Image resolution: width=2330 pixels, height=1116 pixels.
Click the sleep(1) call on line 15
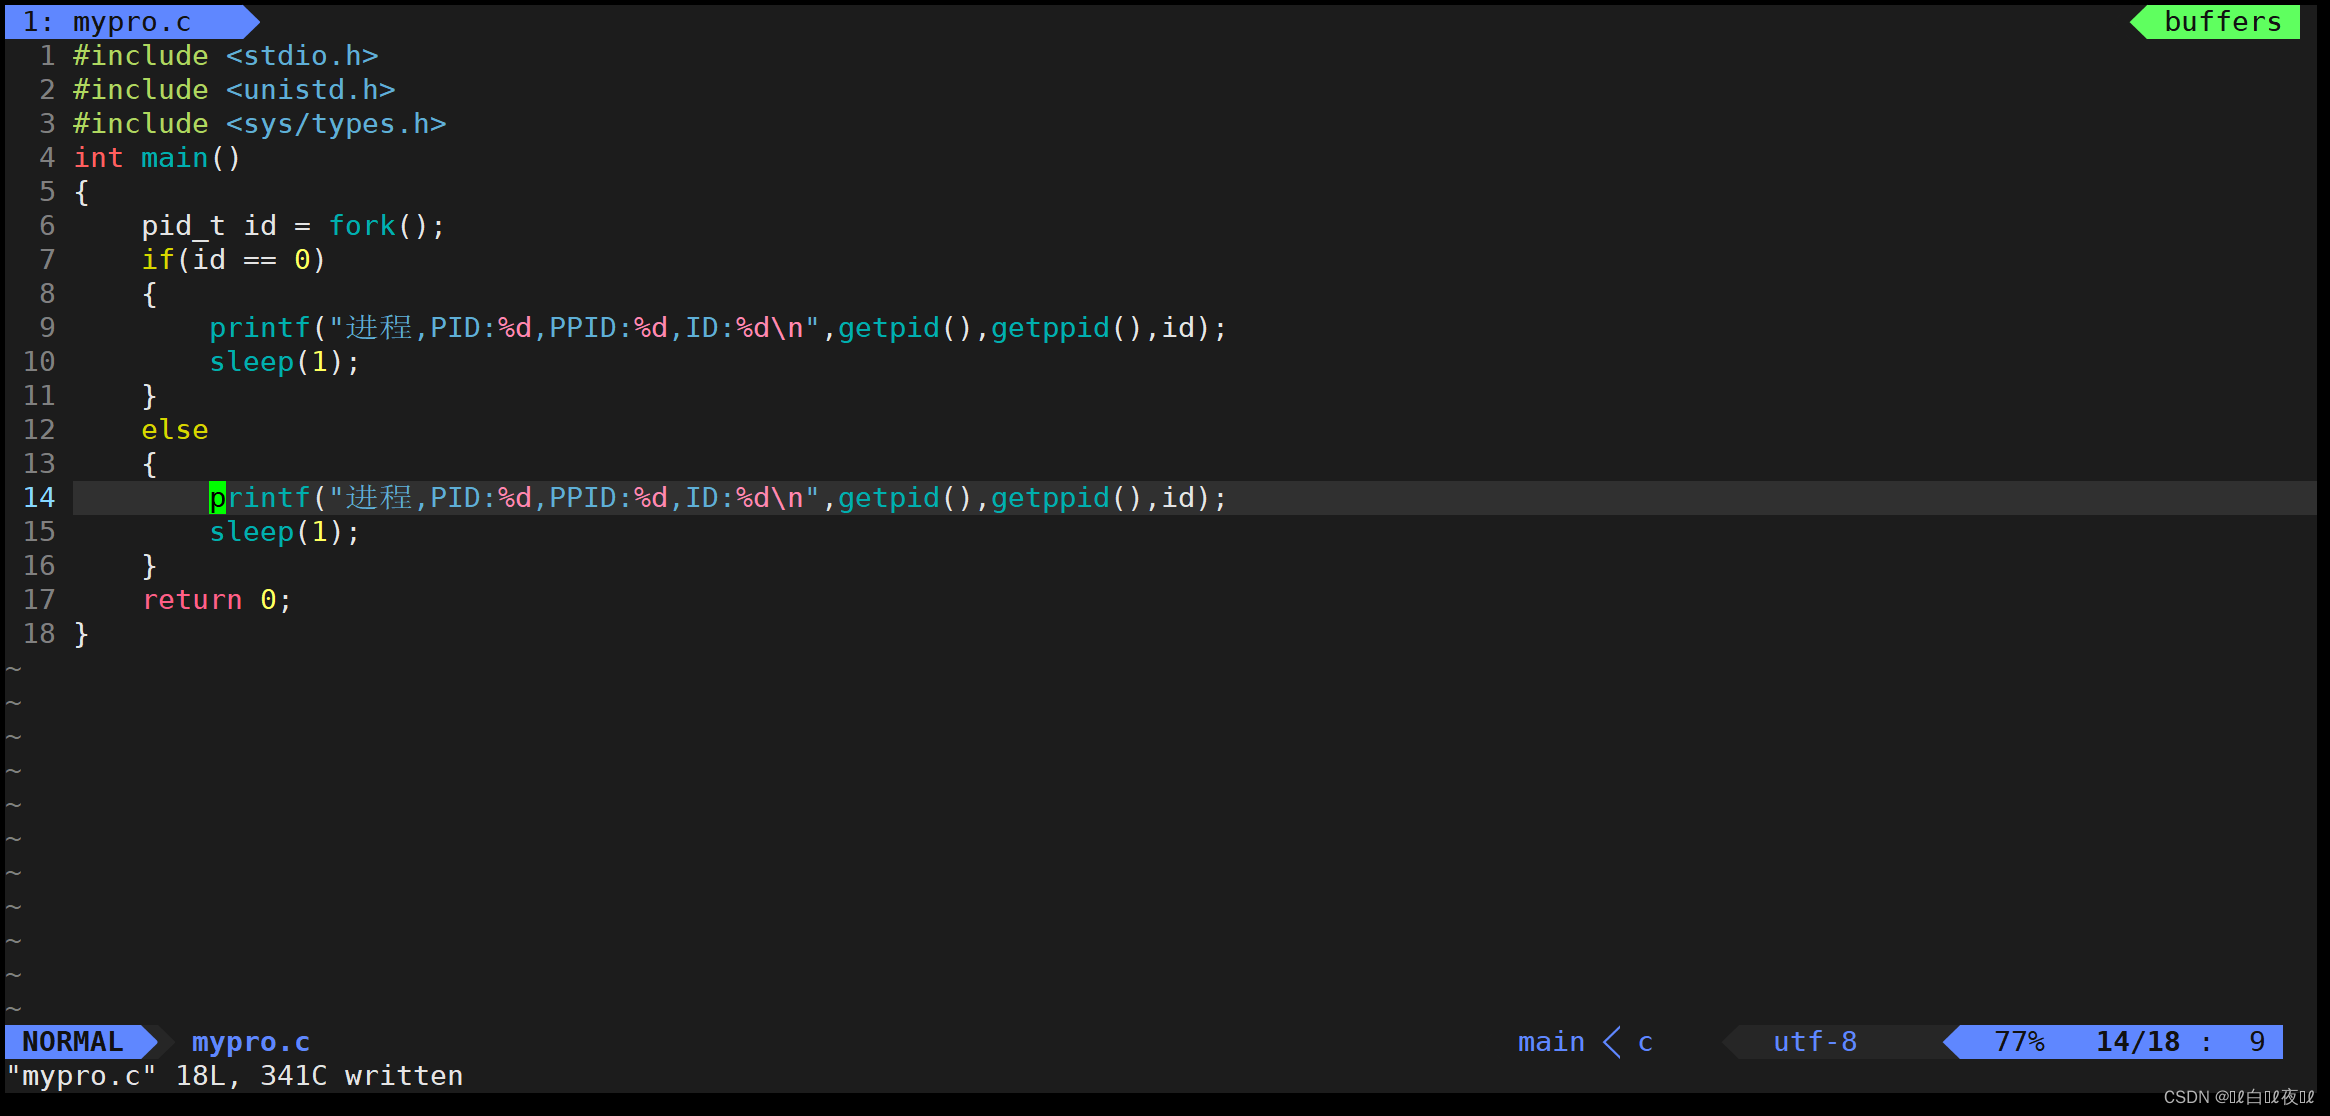[x=285, y=532]
